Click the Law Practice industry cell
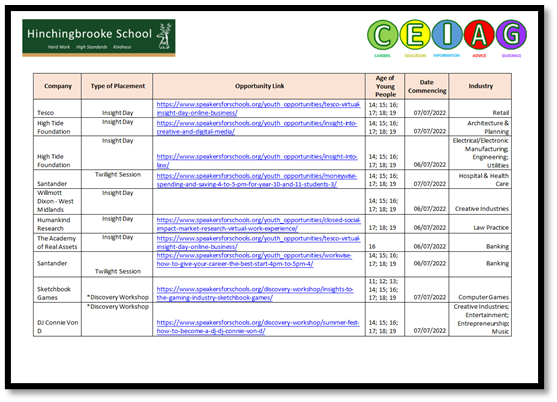557x402 pixels. point(480,224)
